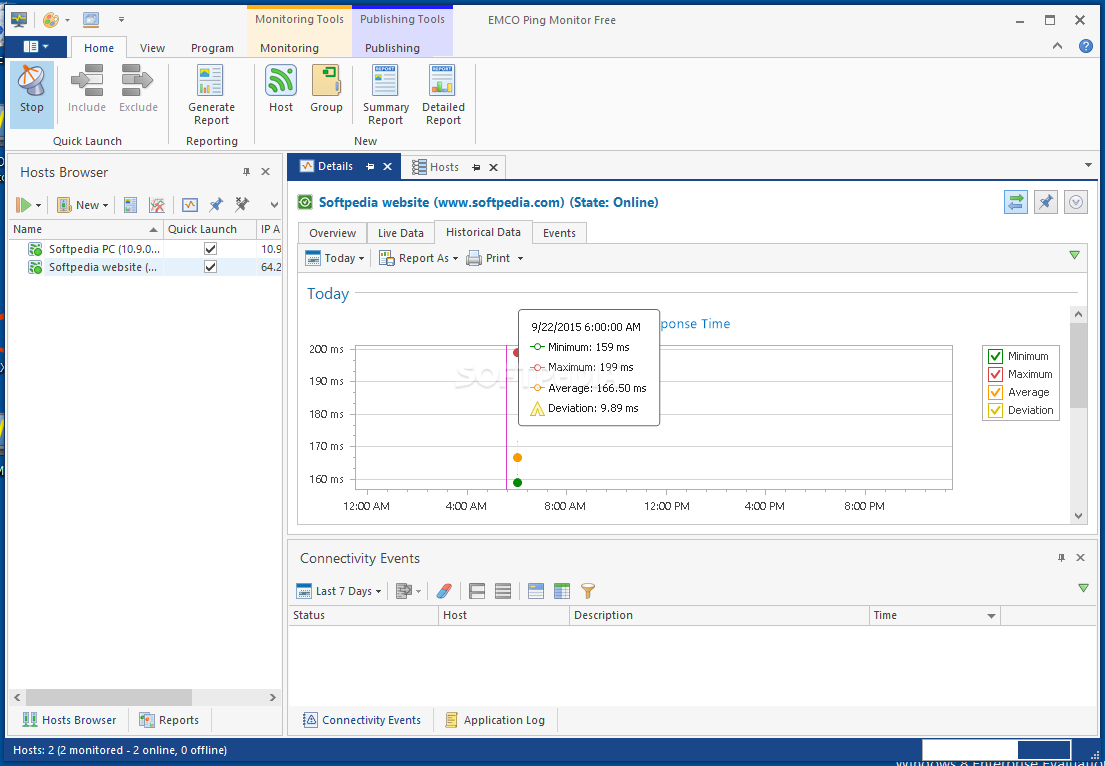This screenshot has height=766, width=1105.
Task: Click the pin icon in Hosts Browser toolbar
Action: click(216, 205)
